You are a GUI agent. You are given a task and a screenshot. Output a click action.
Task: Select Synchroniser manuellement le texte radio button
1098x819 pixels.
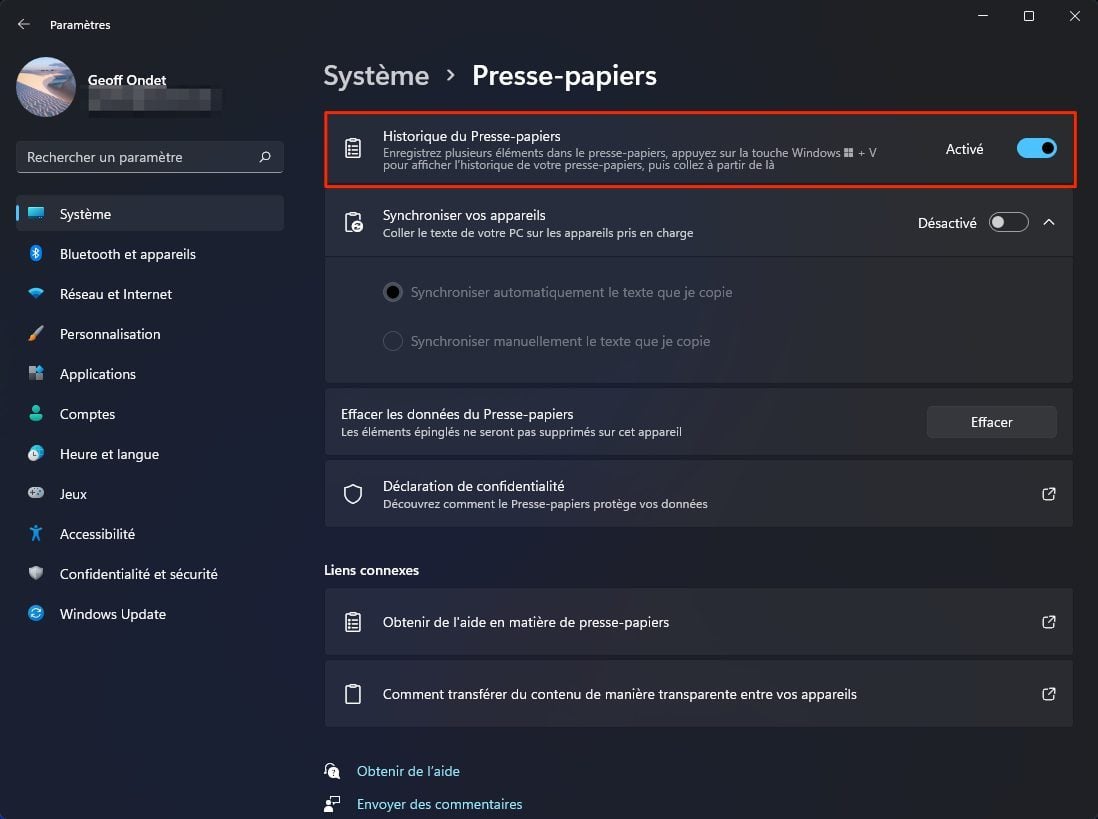tap(393, 341)
